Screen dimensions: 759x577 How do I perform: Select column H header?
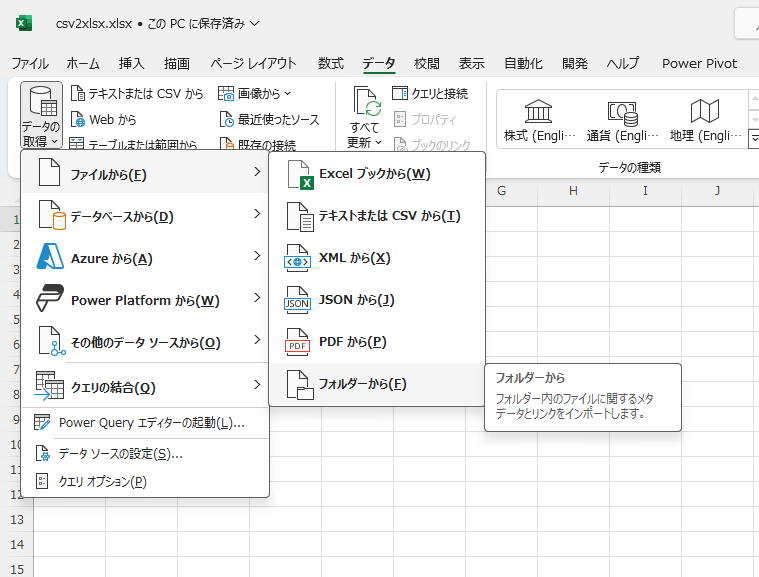(573, 190)
